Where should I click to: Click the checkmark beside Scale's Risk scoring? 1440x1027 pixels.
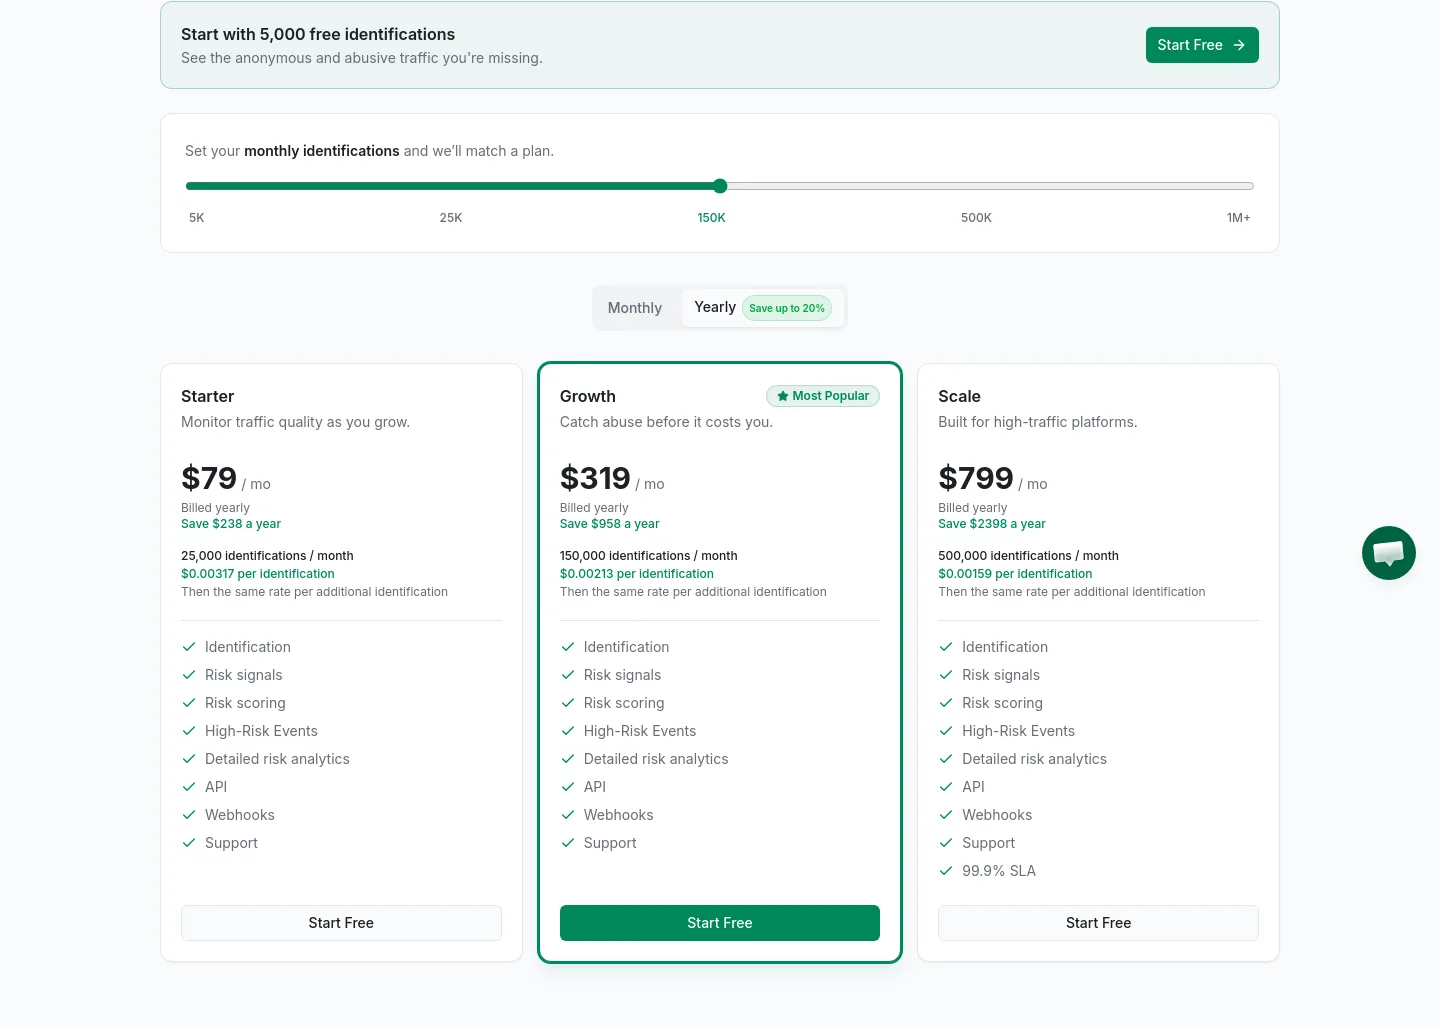[x=946, y=703]
